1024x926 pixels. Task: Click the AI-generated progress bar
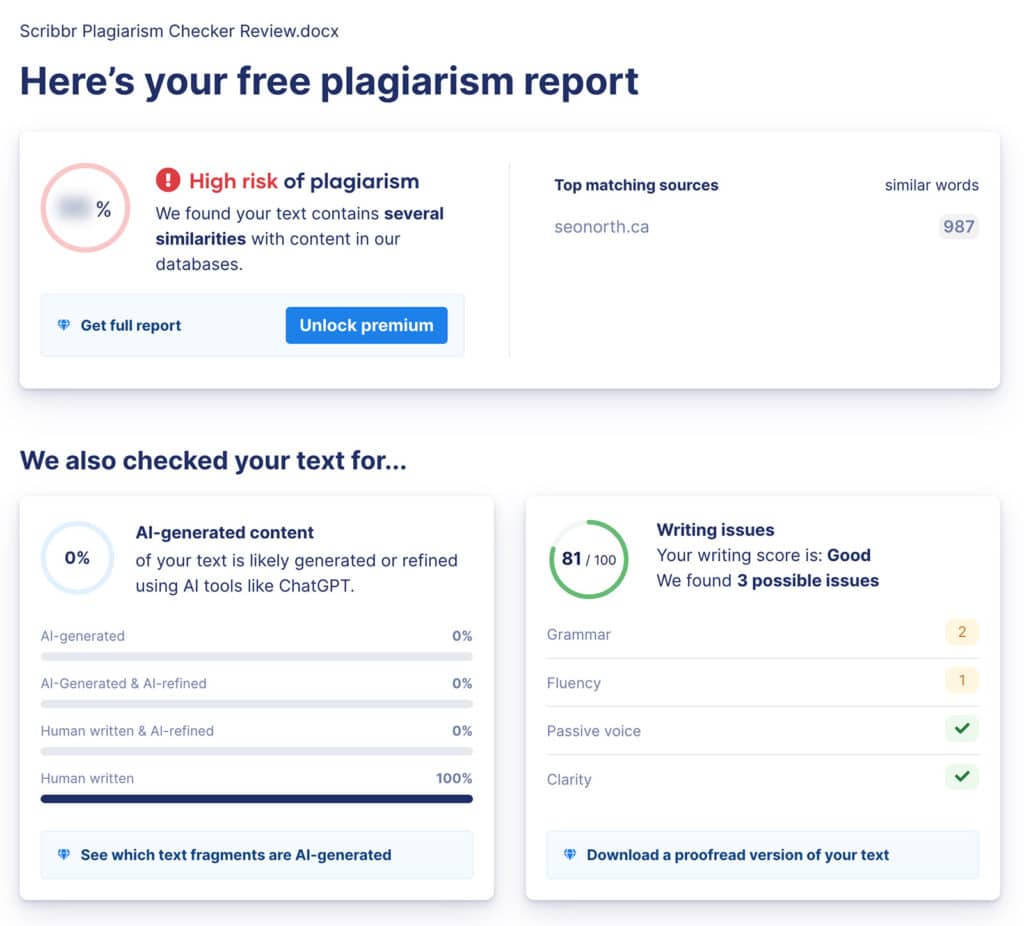tap(256, 656)
